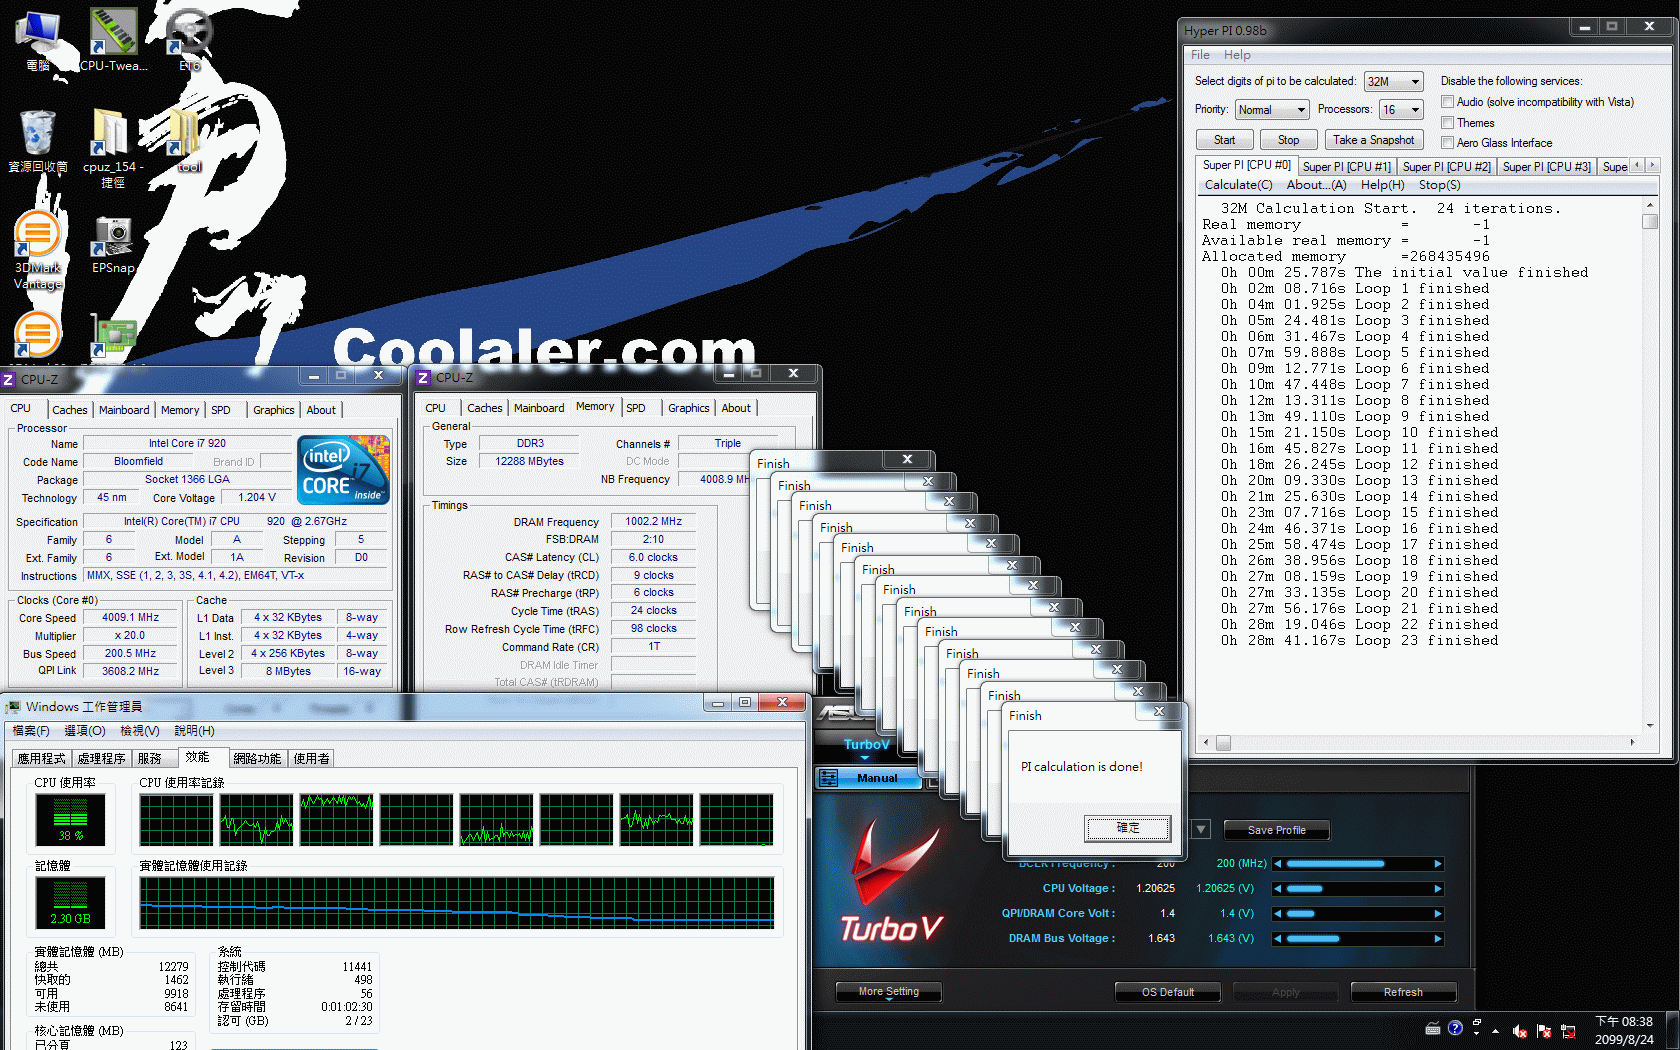Click the left arrow of the BCLK frequency slider
1680x1050 pixels.
click(x=1277, y=864)
